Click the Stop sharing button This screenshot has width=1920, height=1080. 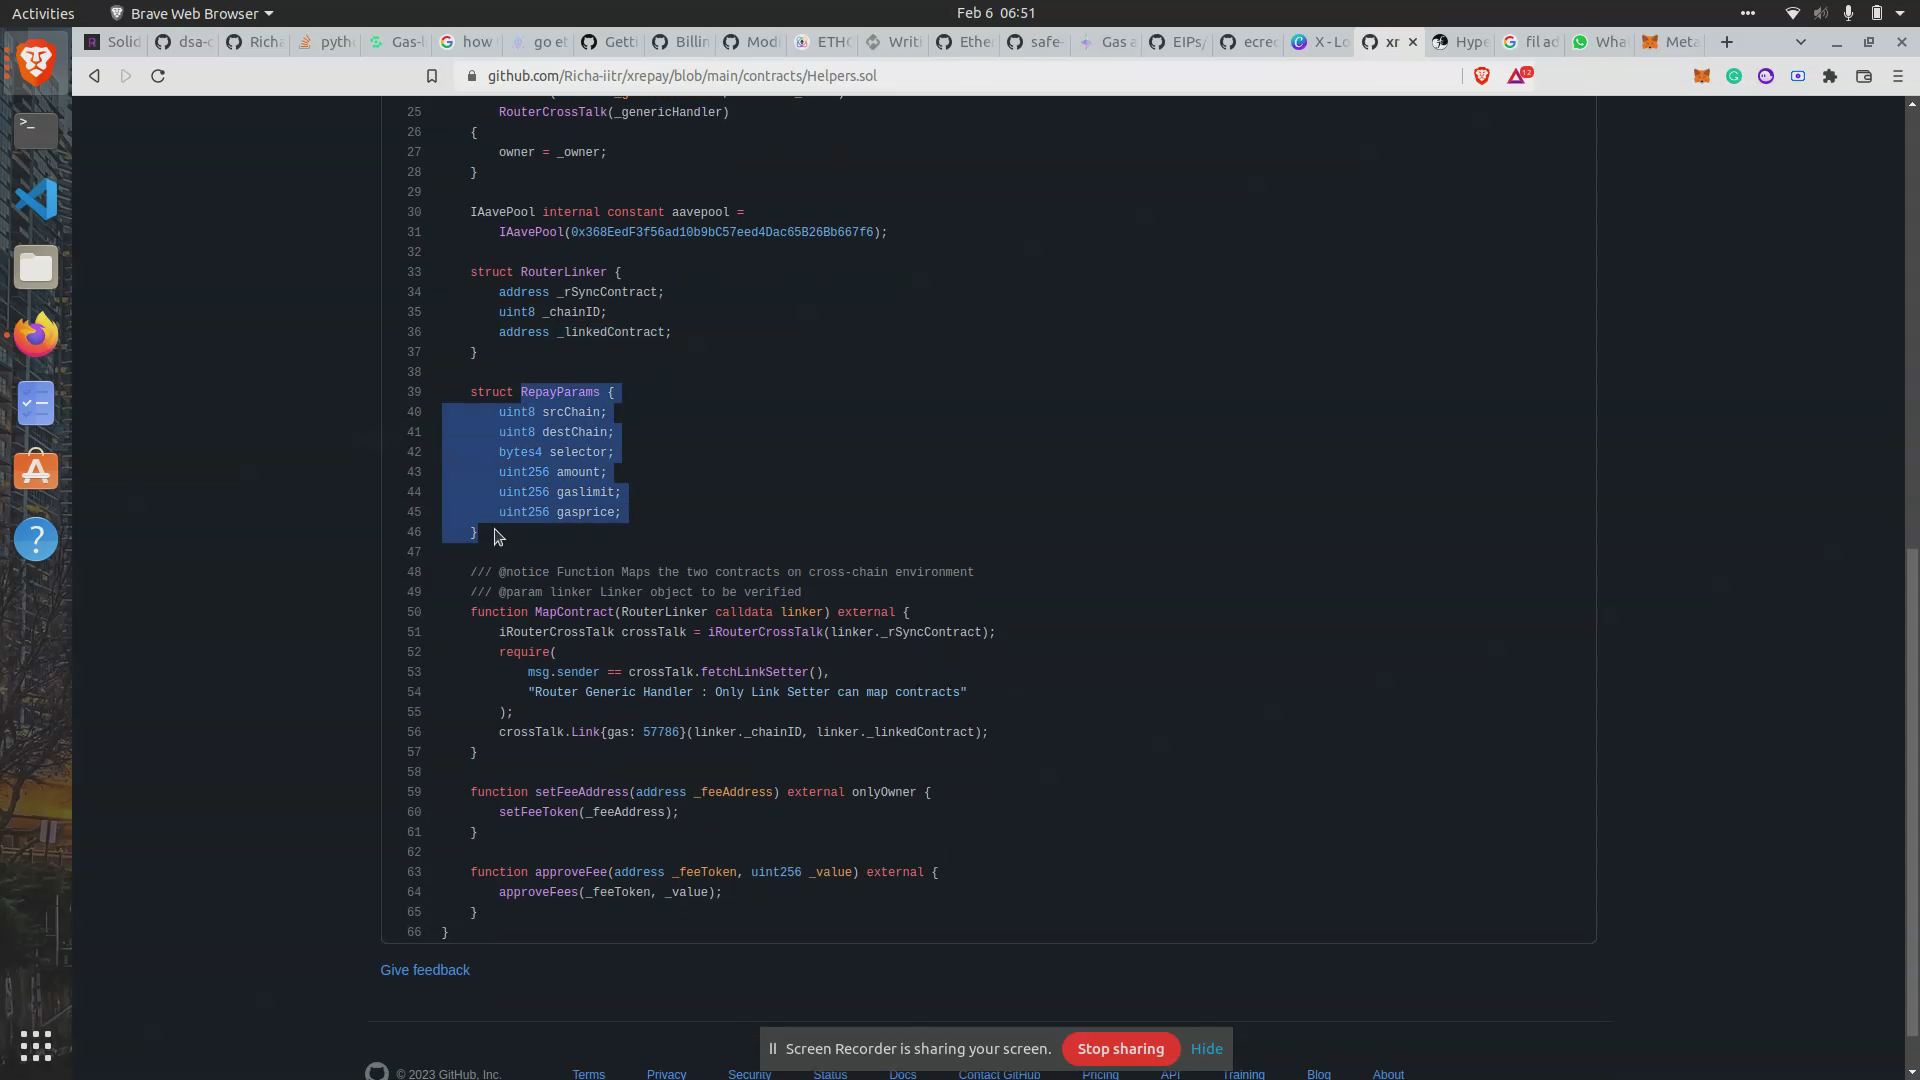[1120, 1049]
